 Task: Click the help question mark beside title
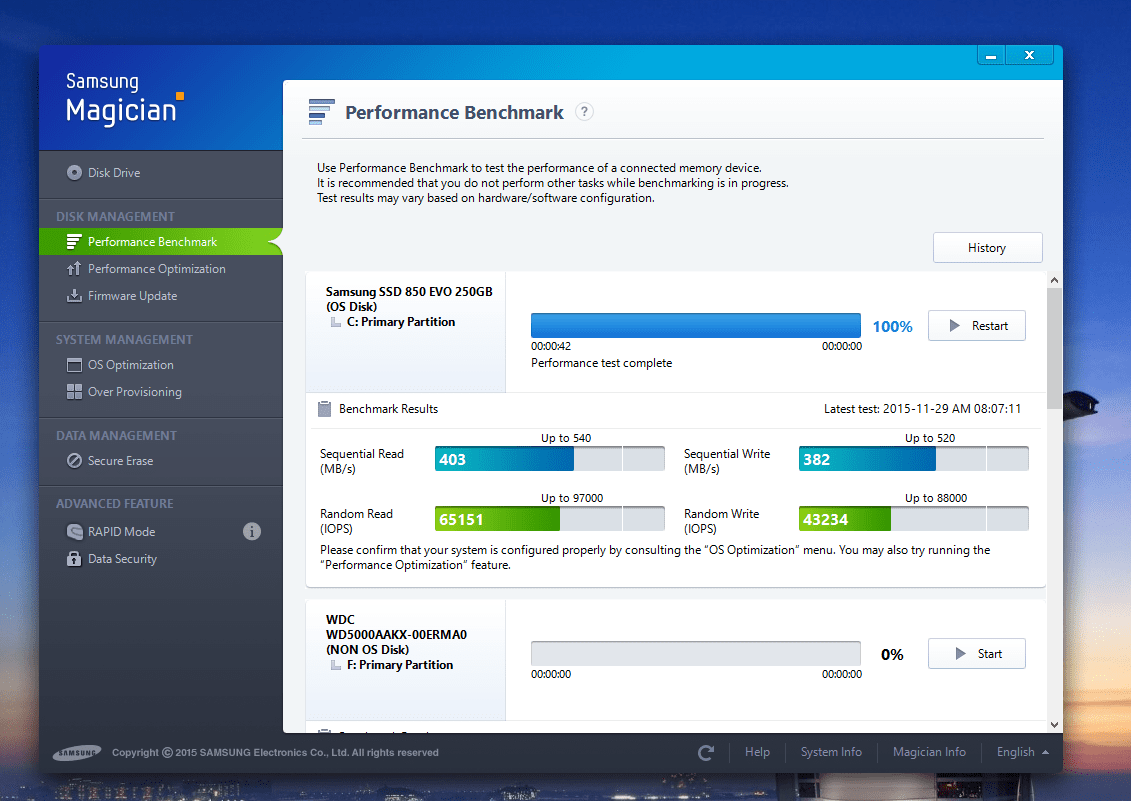pyautogui.click(x=584, y=112)
